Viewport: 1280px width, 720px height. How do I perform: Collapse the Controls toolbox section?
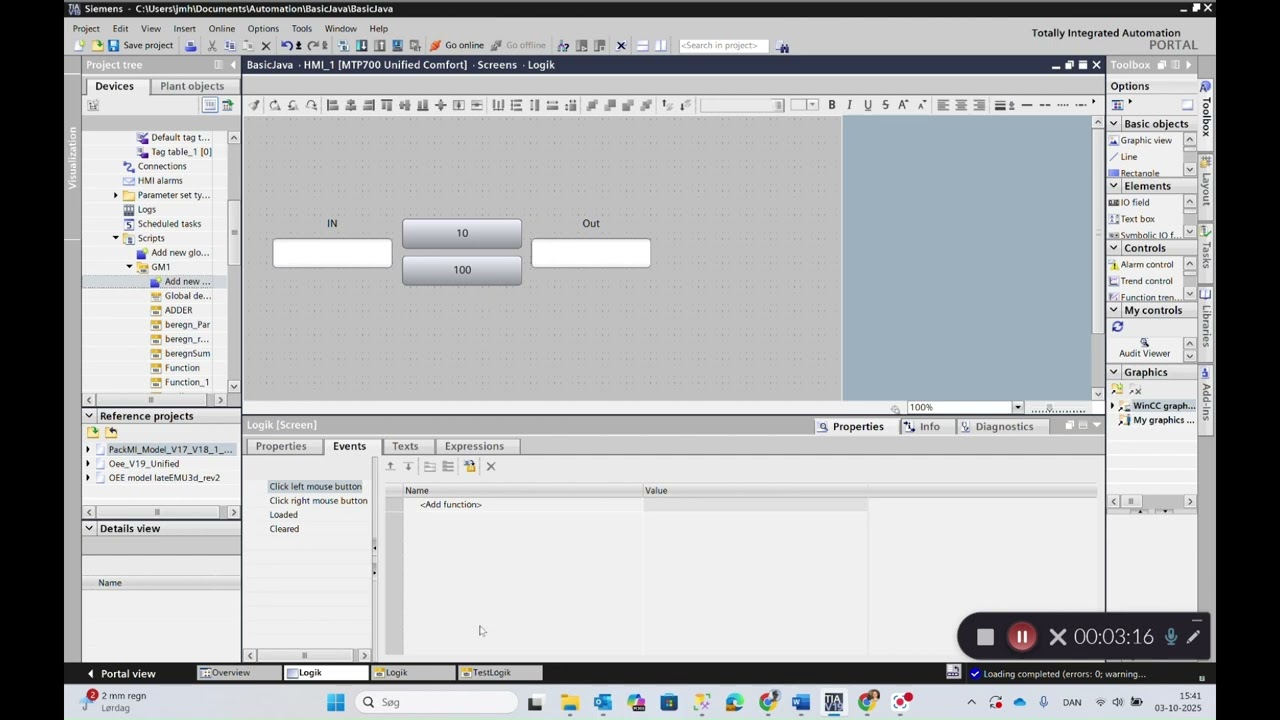coord(1114,248)
